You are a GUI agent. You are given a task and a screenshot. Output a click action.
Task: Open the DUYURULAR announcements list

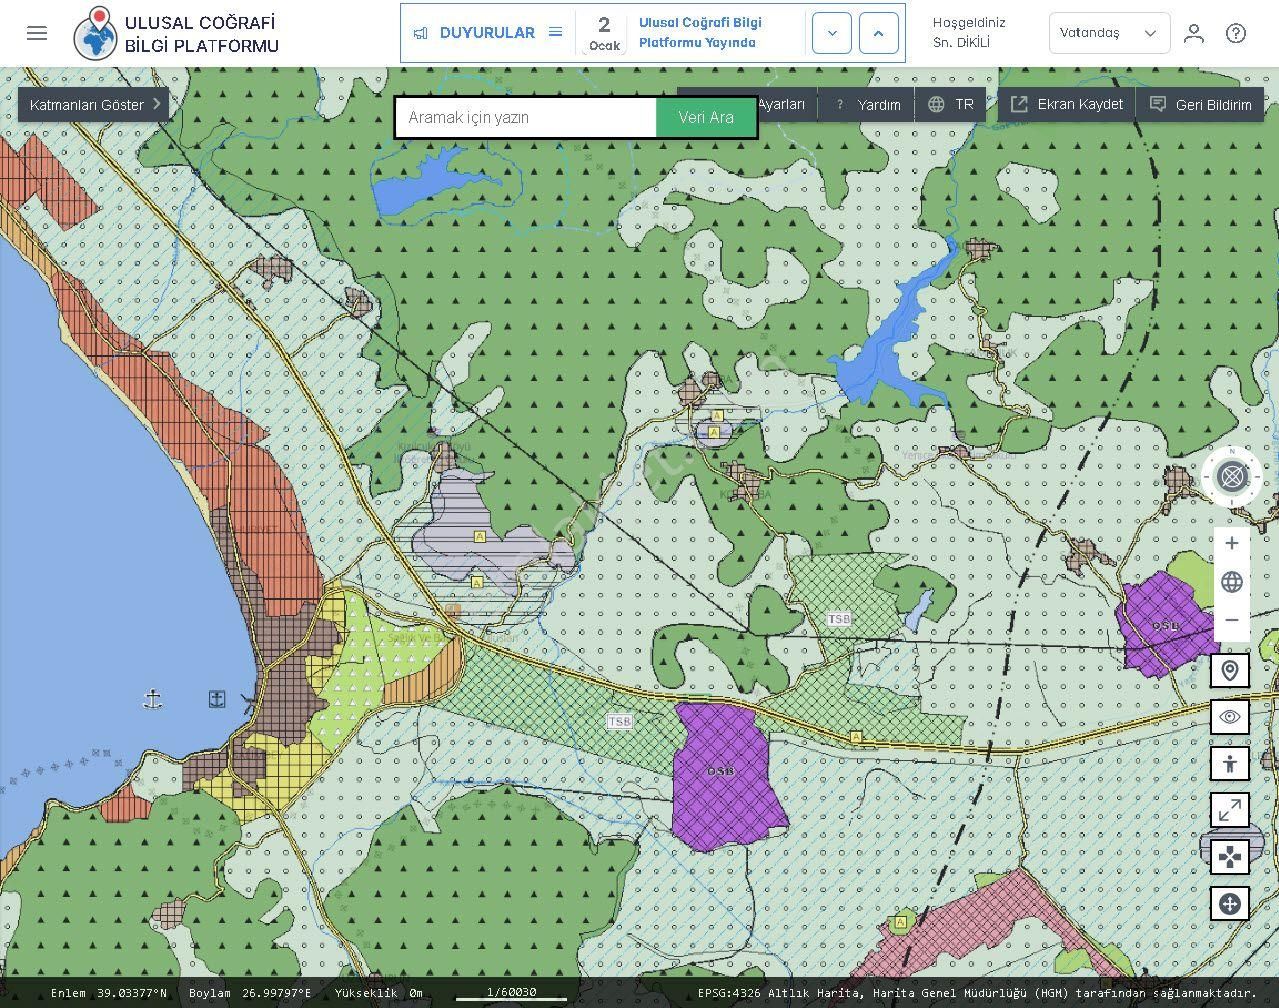point(488,33)
